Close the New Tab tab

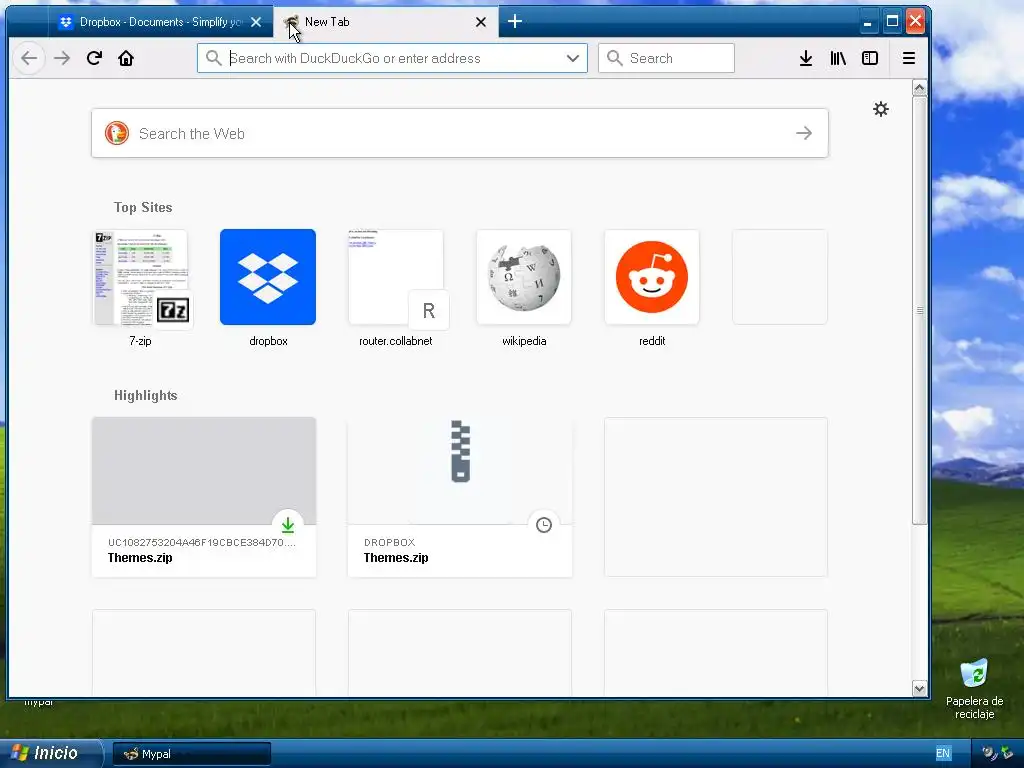click(x=481, y=22)
